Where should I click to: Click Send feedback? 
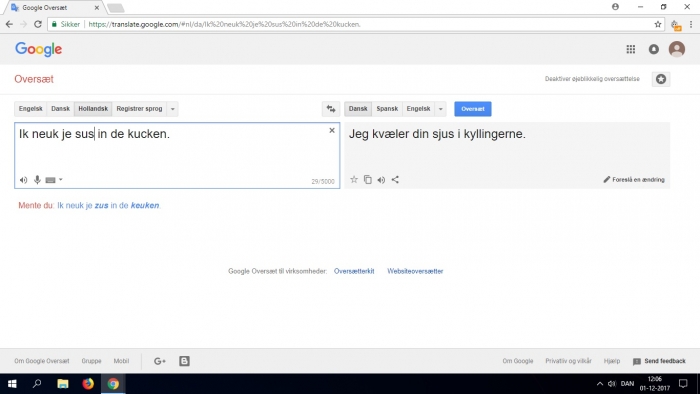pyautogui.click(x=659, y=361)
